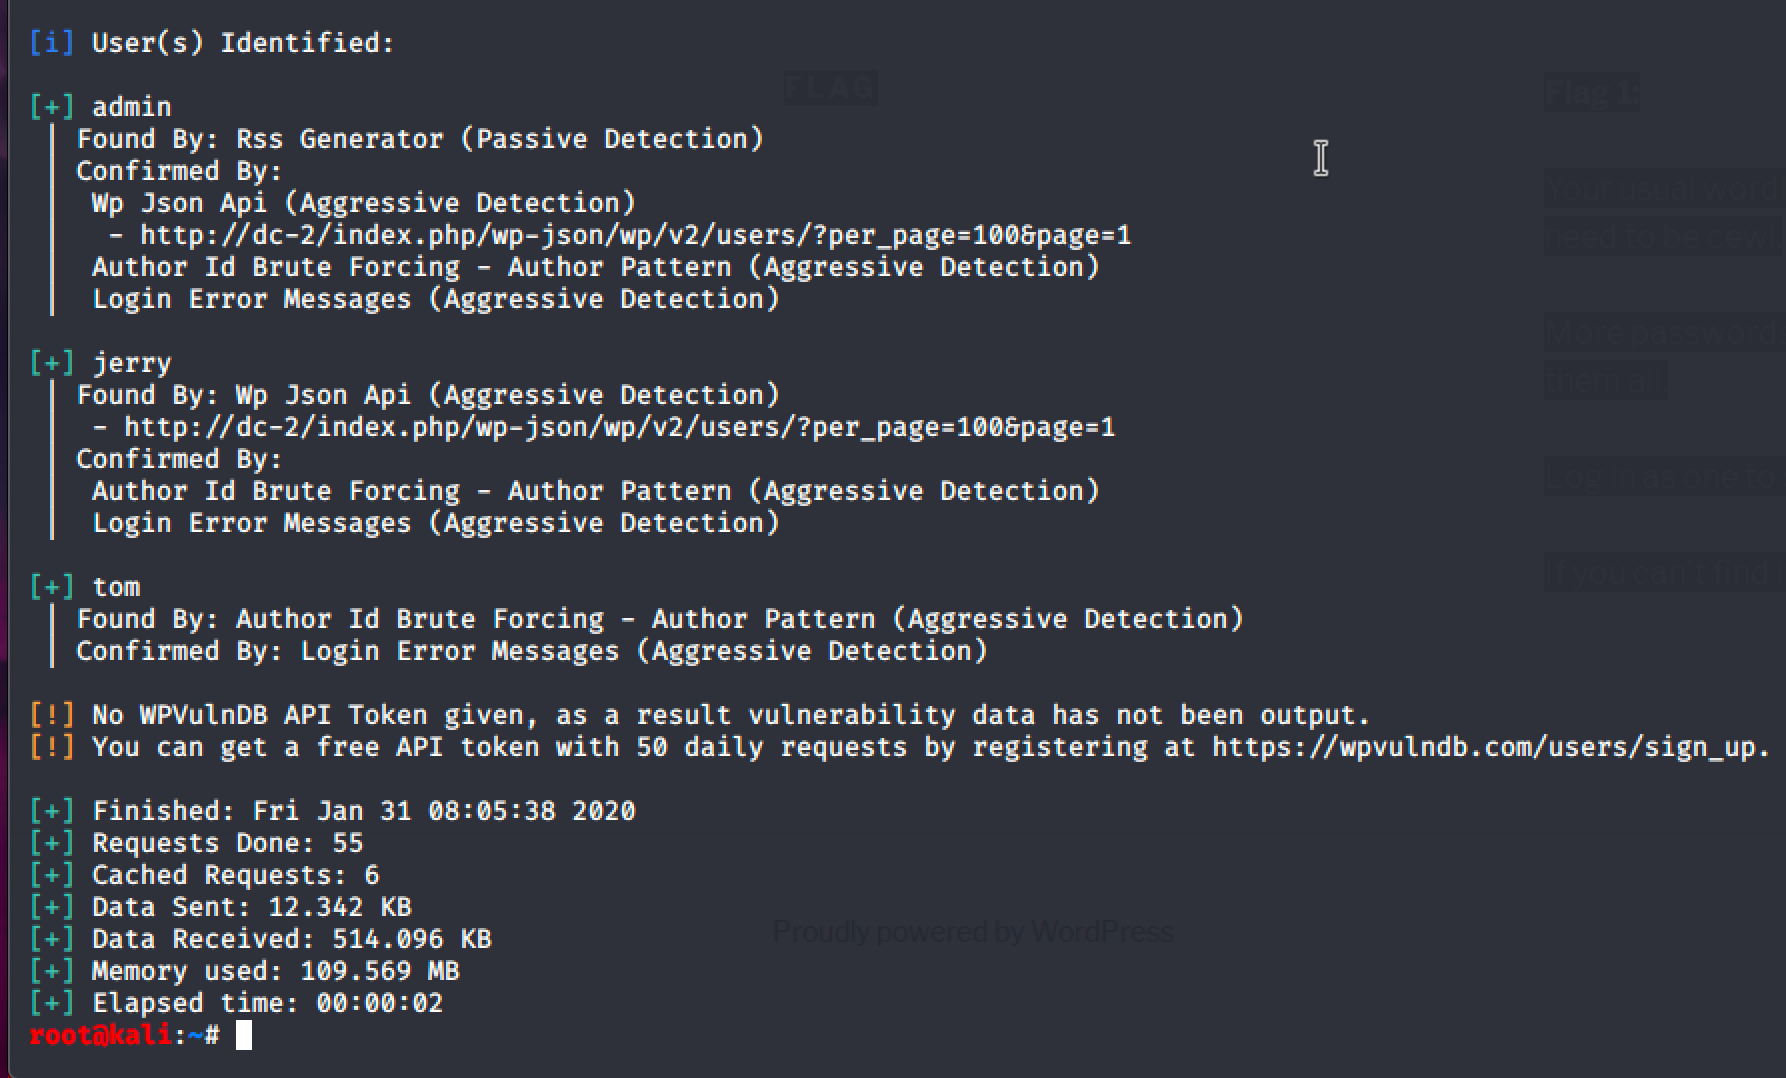Click the "Data Sent: 12.342 KB" line
Screen dimensions: 1786x1078
click(251, 907)
